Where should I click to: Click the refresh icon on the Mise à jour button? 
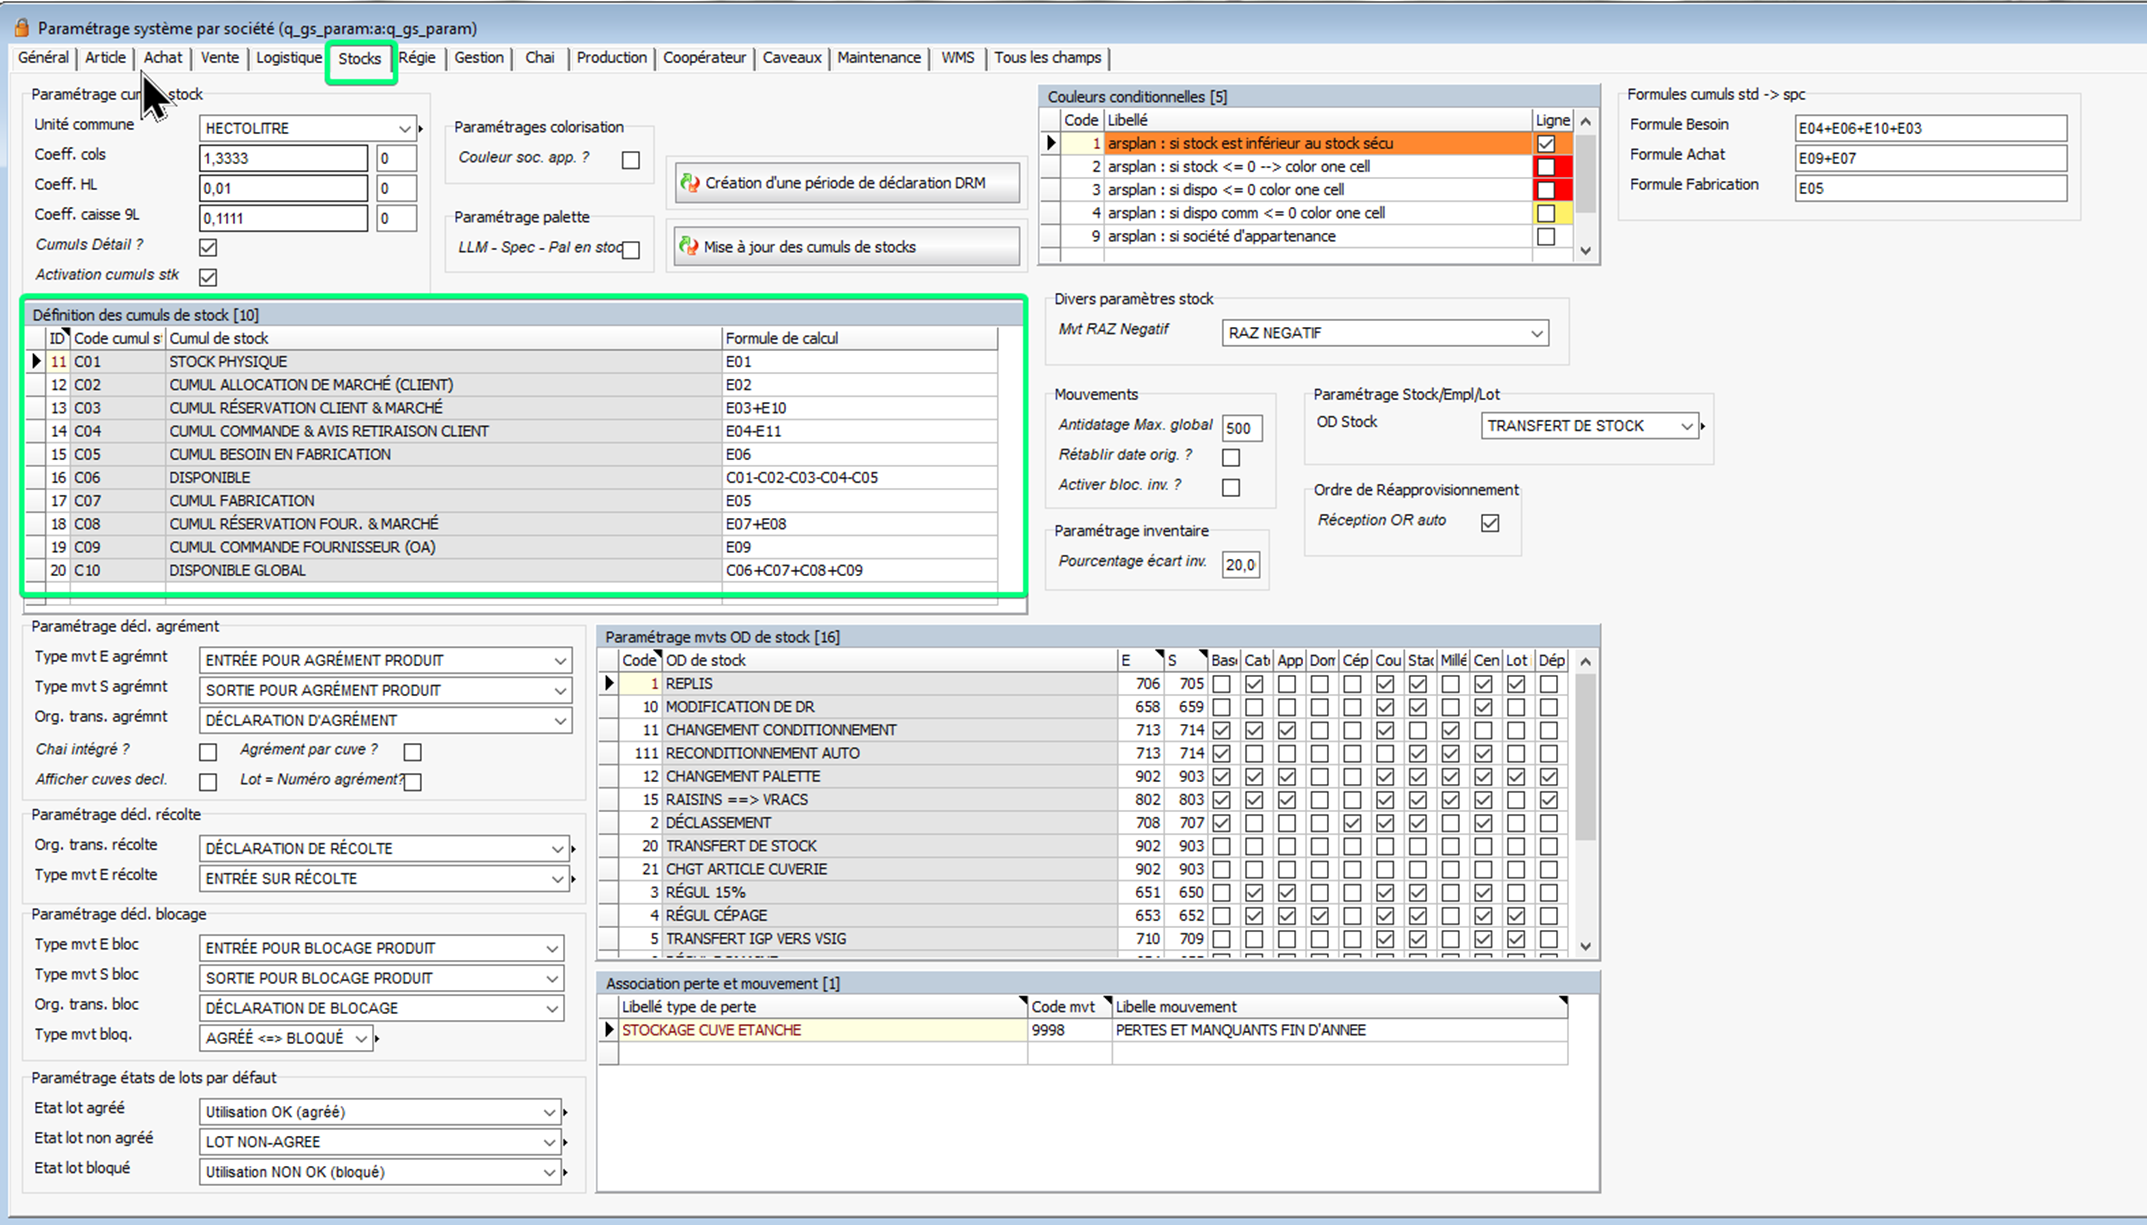[x=689, y=246]
